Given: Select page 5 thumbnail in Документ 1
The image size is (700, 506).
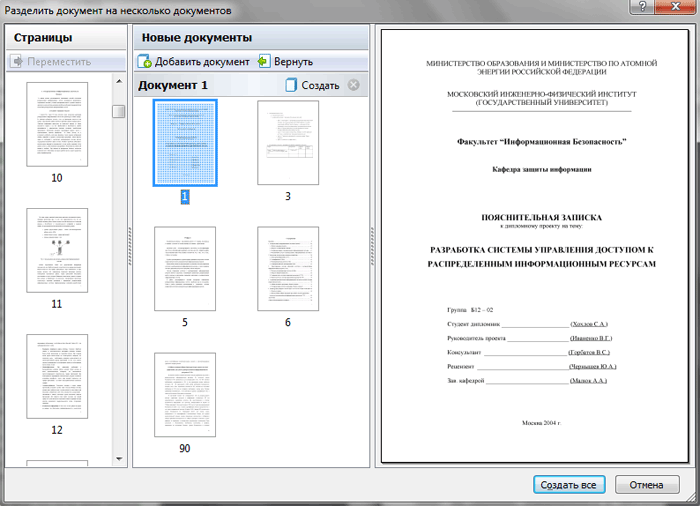Looking at the screenshot, I should pyautogui.click(x=184, y=268).
